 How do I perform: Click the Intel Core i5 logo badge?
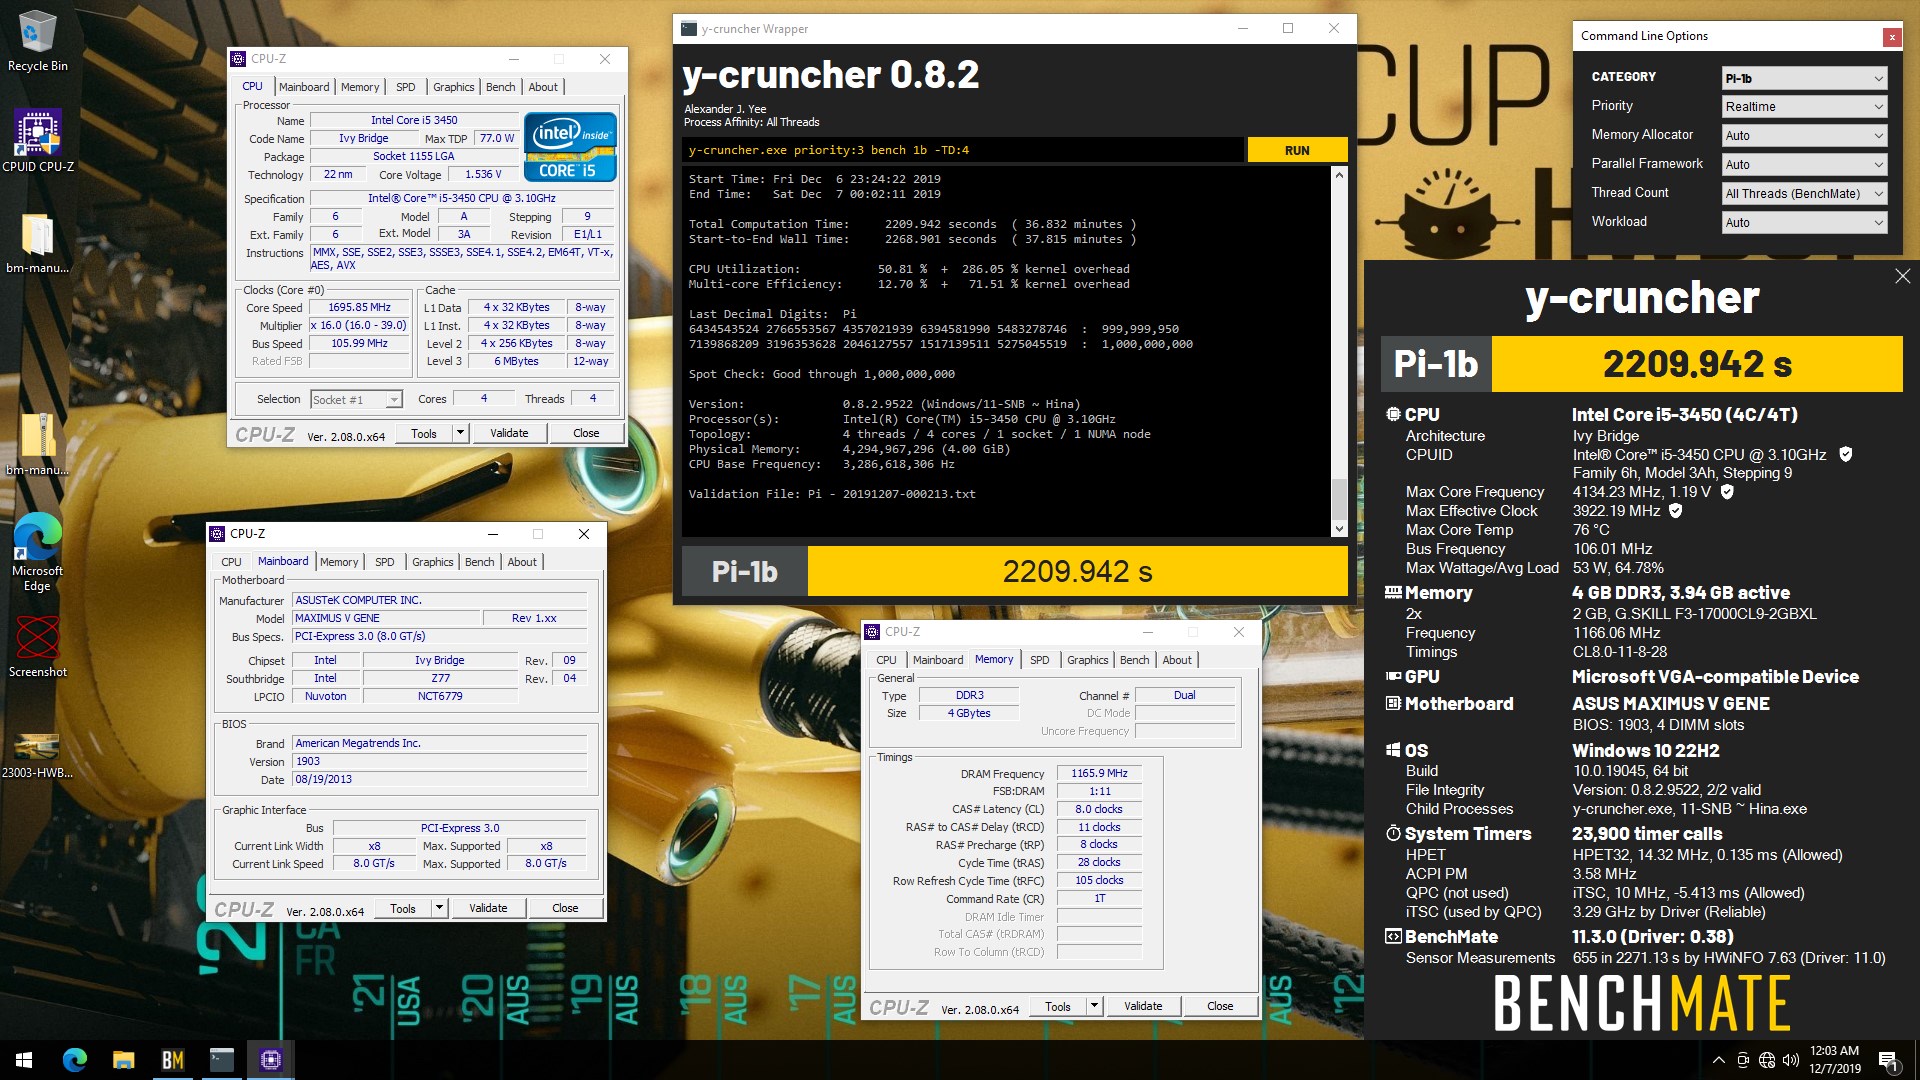point(570,147)
